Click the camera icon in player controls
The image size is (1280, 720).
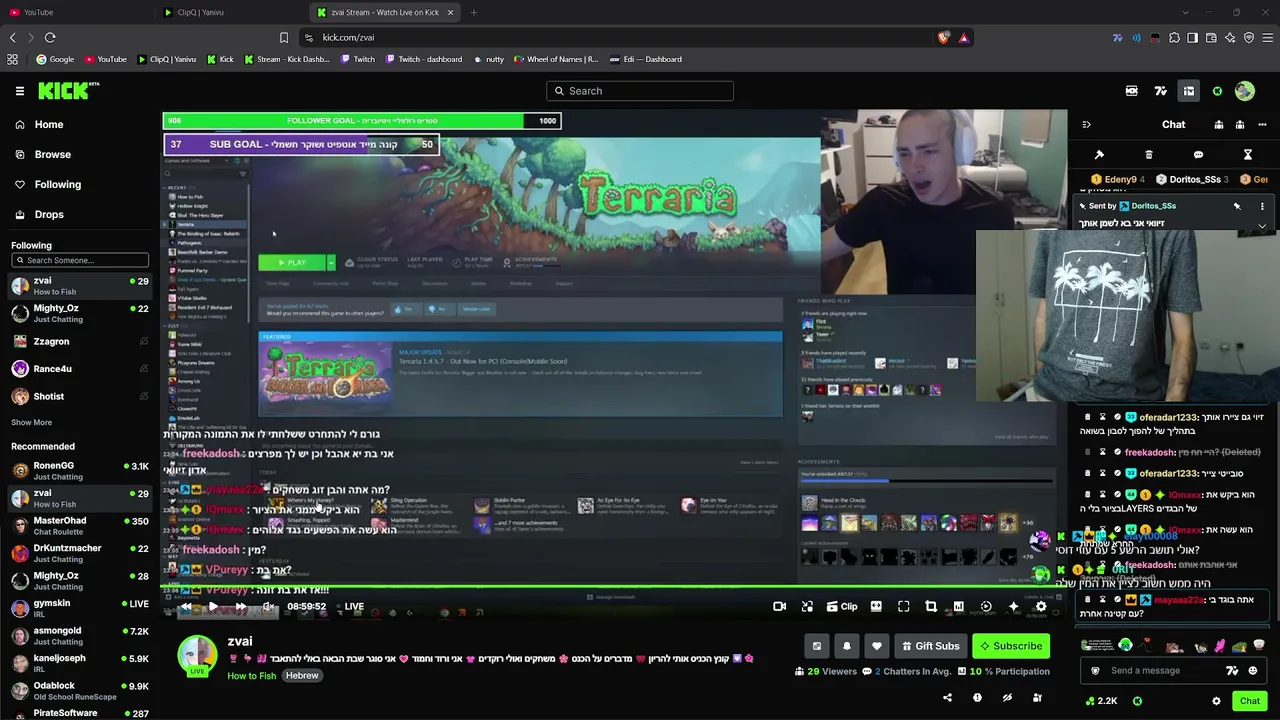point(779,606)
